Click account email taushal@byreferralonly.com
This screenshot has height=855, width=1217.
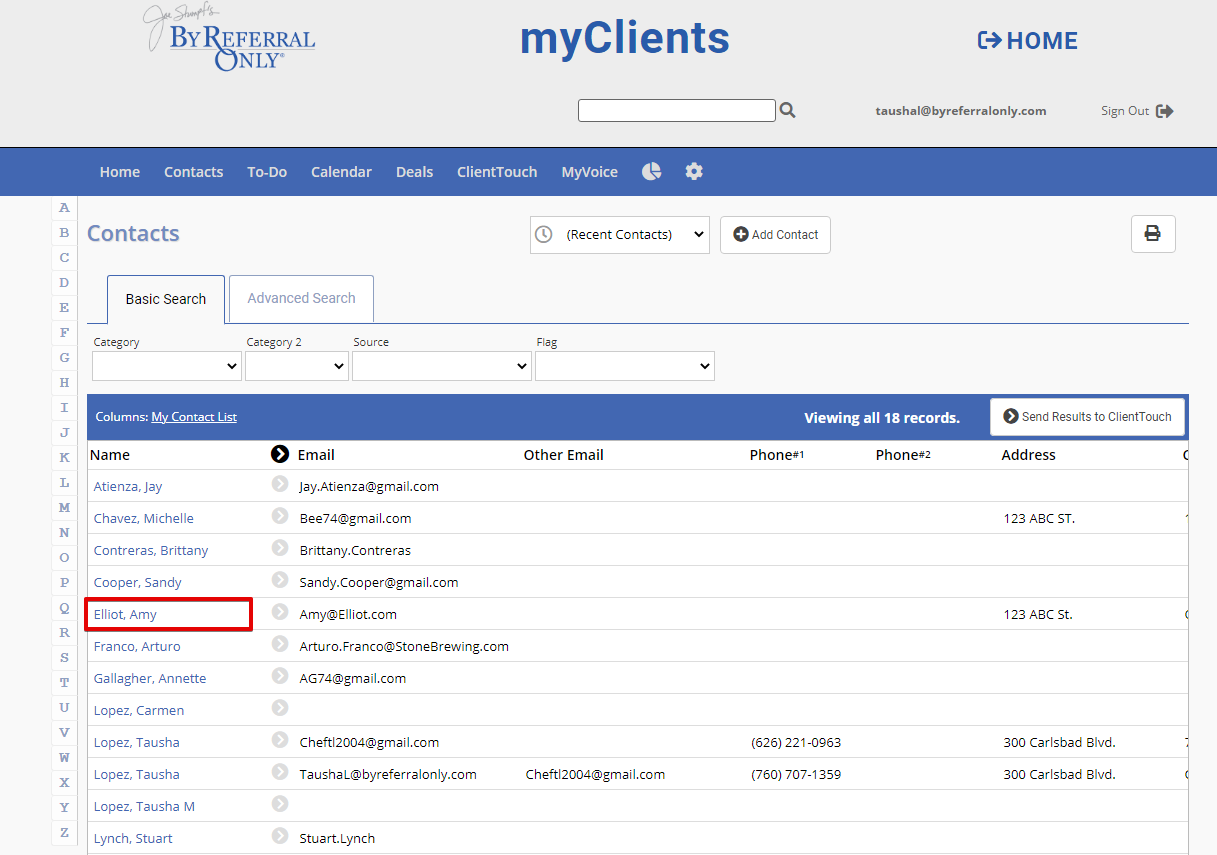(961, 111)
